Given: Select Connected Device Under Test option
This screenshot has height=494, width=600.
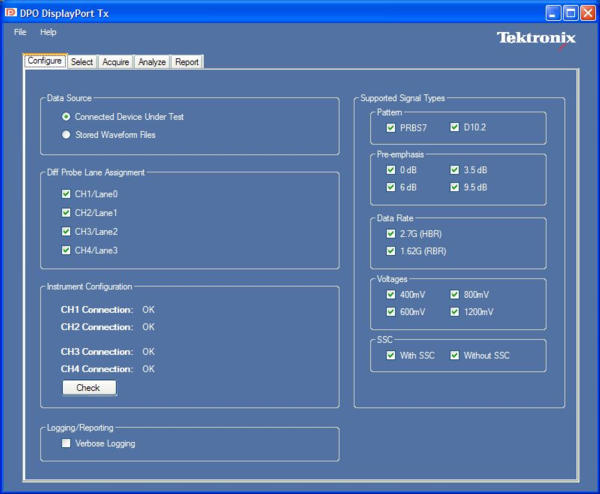Looking at the screenshot, I should [66, 117].
